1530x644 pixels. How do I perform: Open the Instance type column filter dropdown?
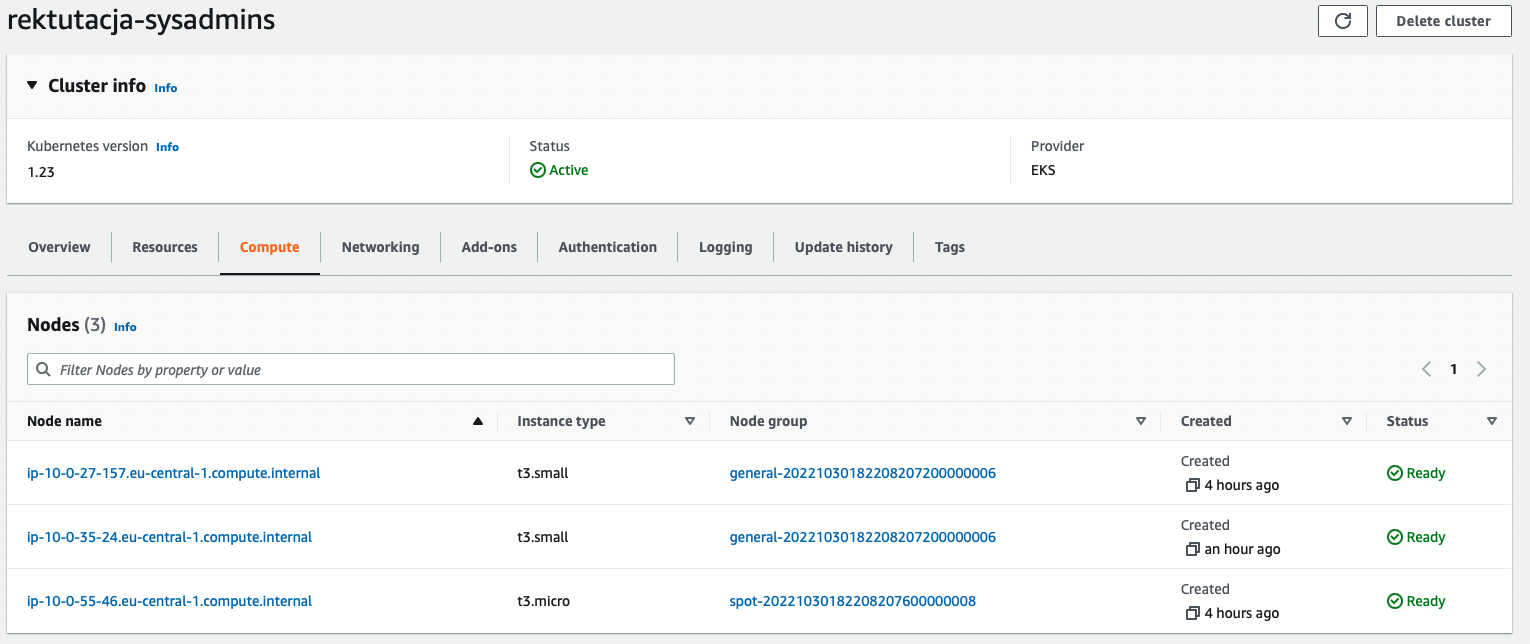click(x=689, y=421)
